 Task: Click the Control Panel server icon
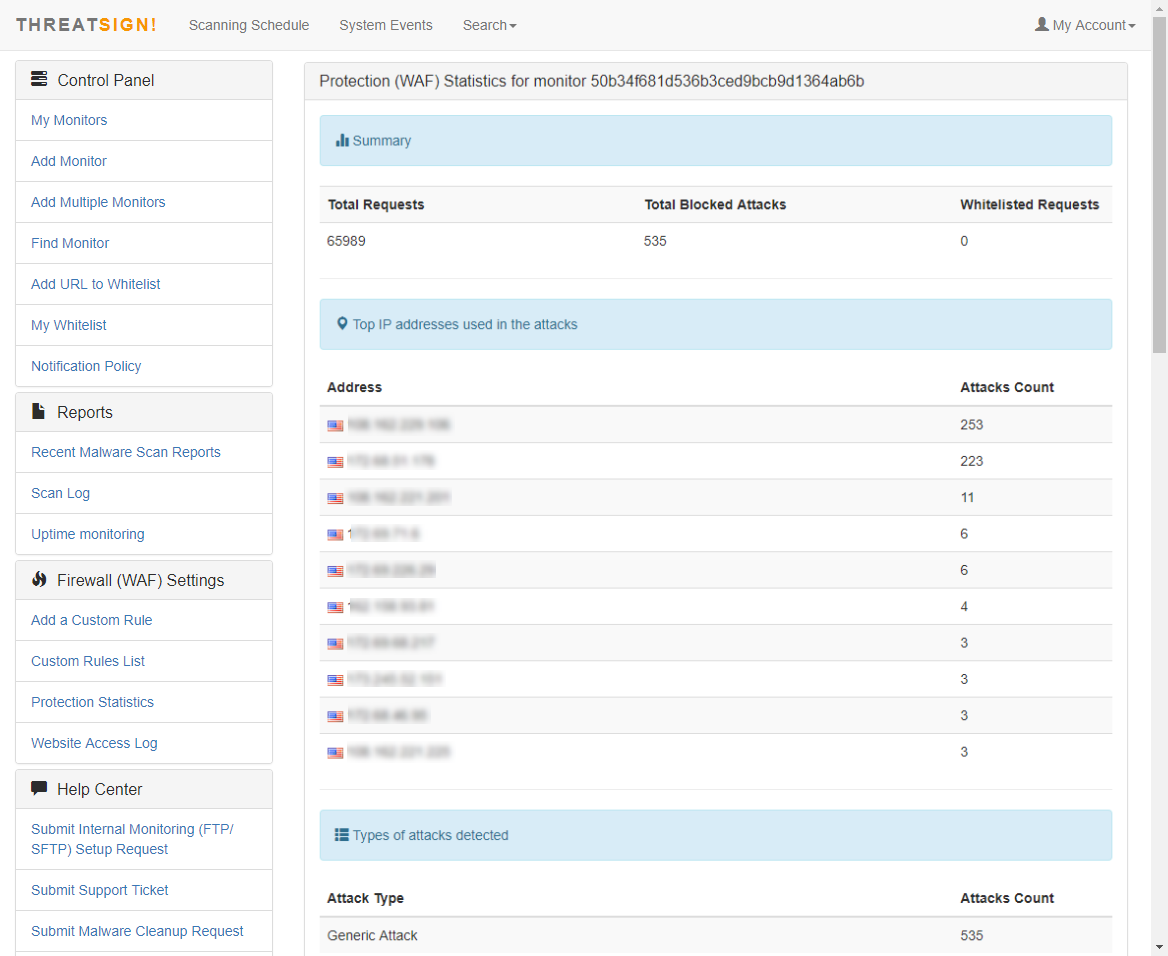pyautogui.click(x=39, y=79)
